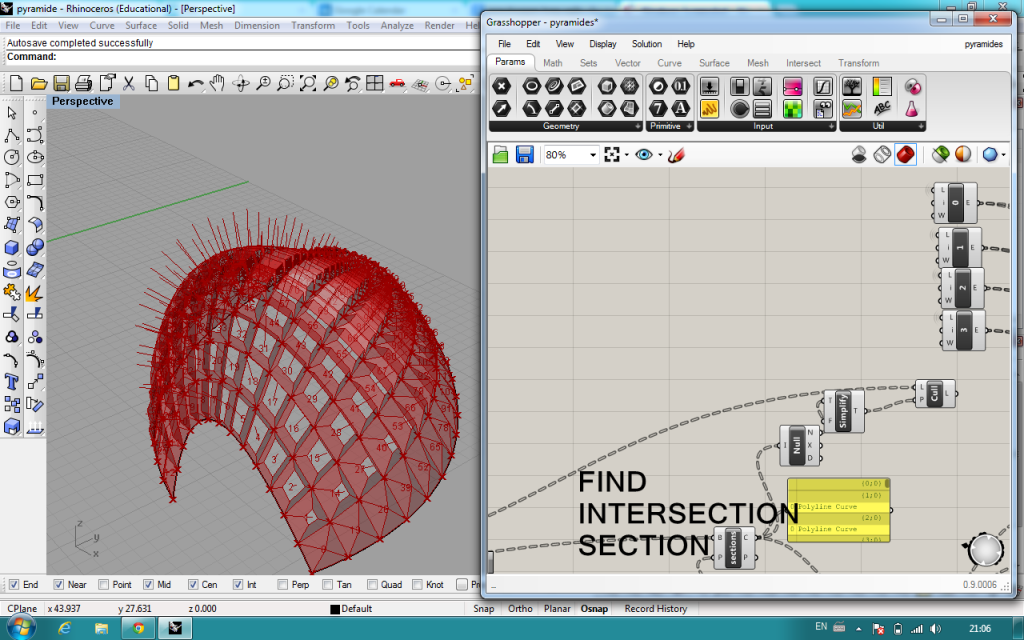Open the preview eye dropdown arrow
1024x640 pixels.
660,155
